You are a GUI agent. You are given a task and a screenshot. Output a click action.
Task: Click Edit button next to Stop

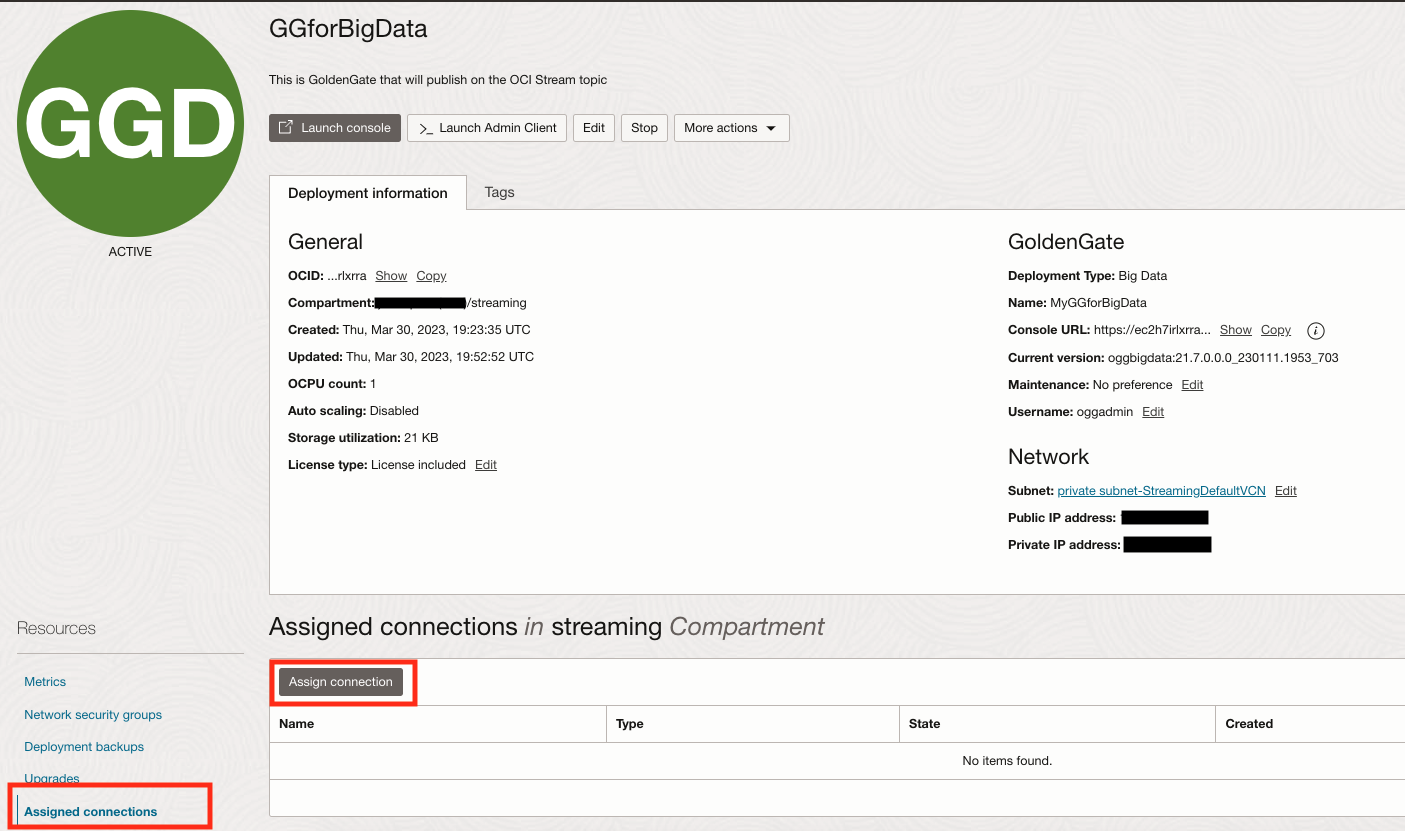594,128
